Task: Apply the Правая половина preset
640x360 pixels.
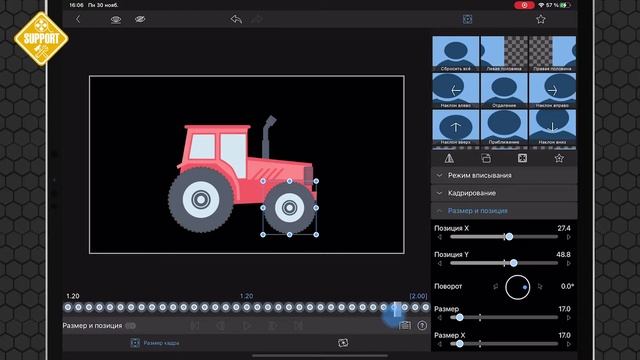Action: [x=552, y=54]
